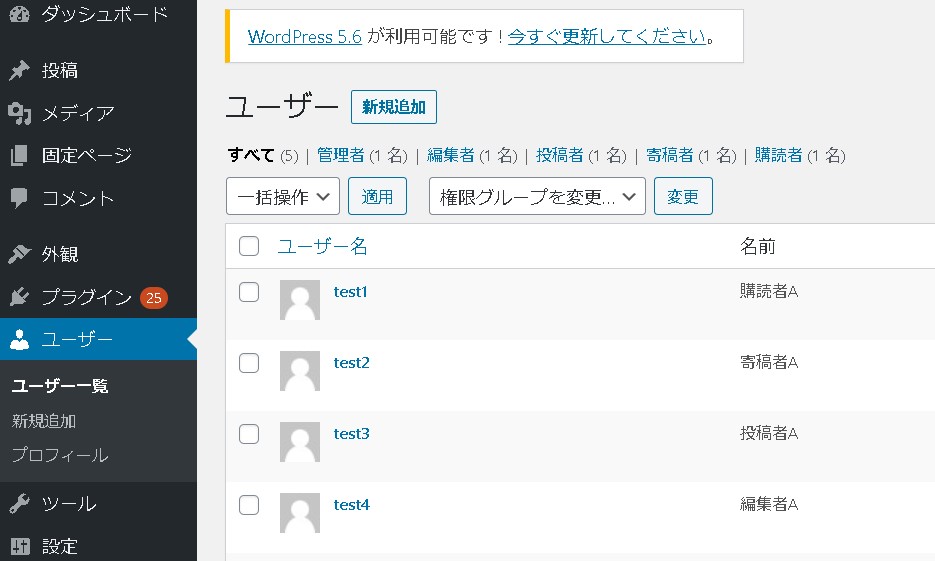
Task: Click the Dashboard gauge icon in sidebar
Action: (x=19, y=15)
